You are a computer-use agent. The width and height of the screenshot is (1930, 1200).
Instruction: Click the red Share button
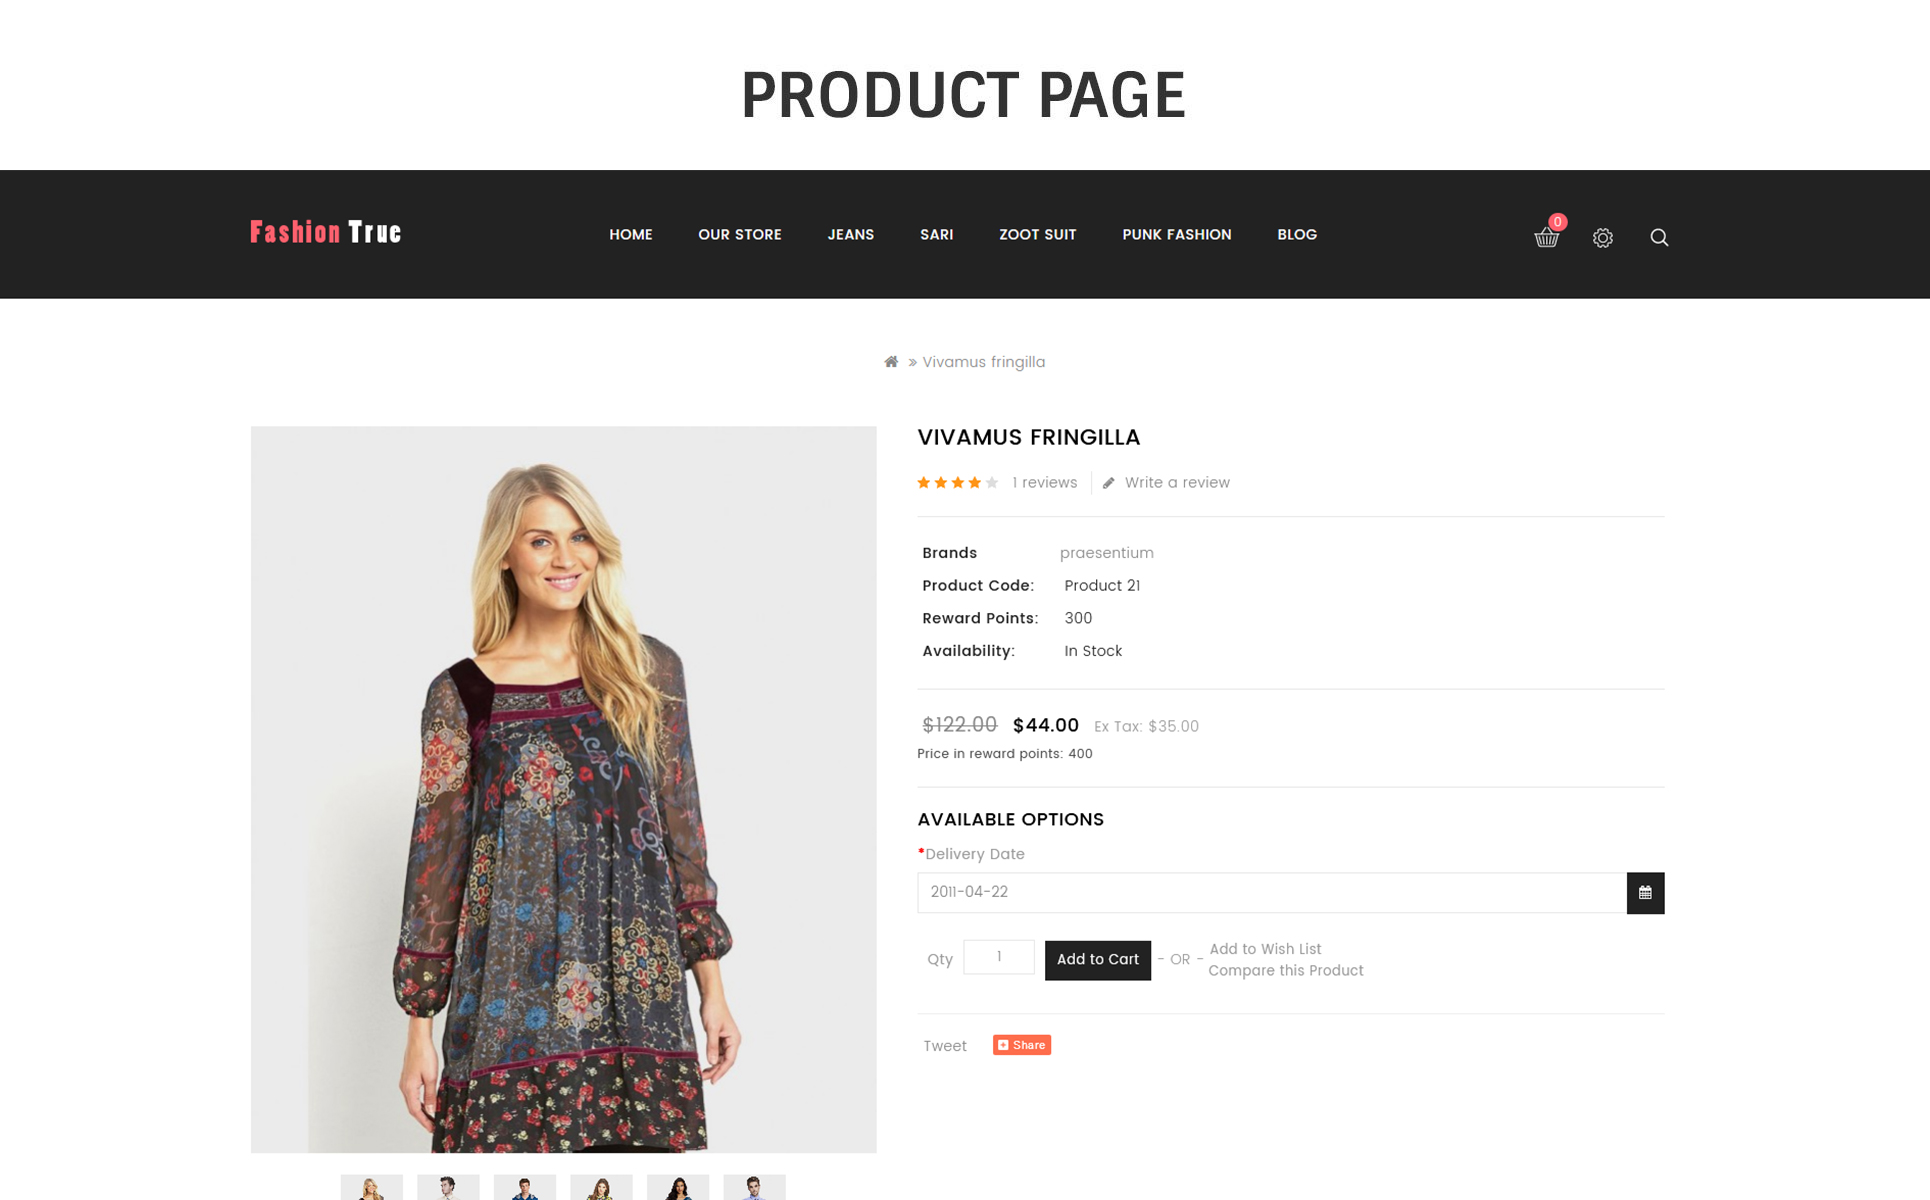[1022, 1045]
